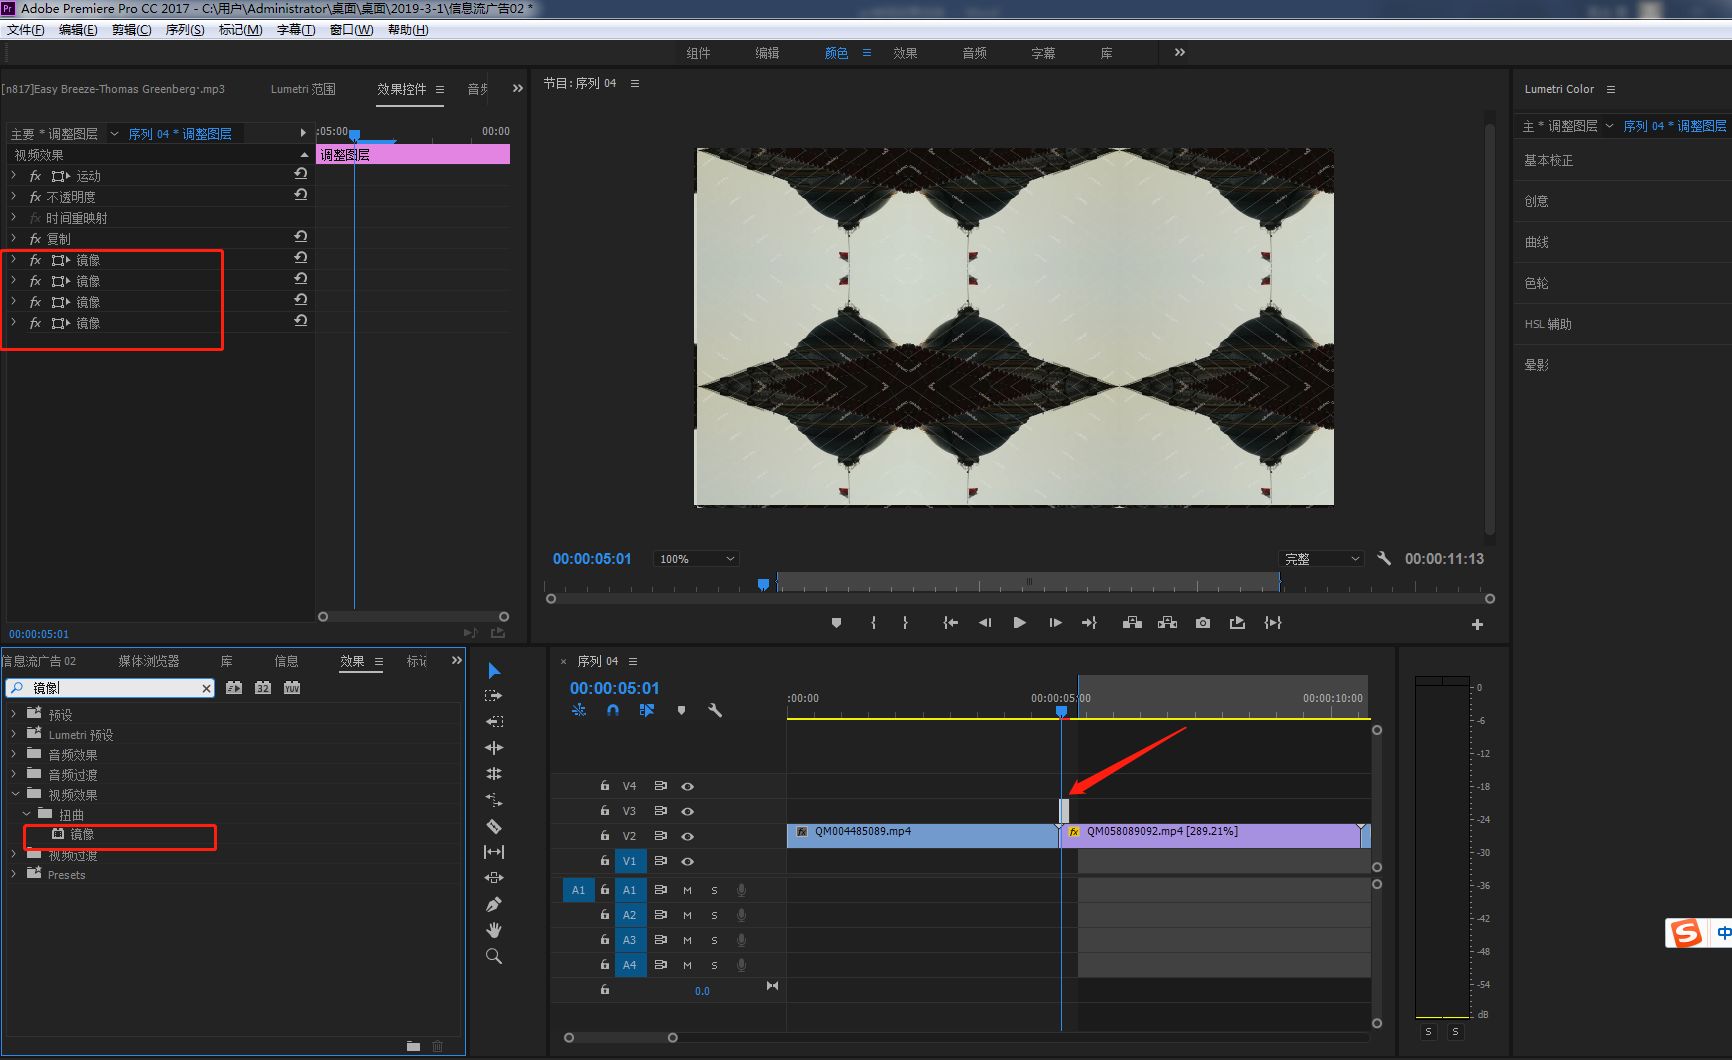Toggle sync lock for V3 track

point(660,811)
